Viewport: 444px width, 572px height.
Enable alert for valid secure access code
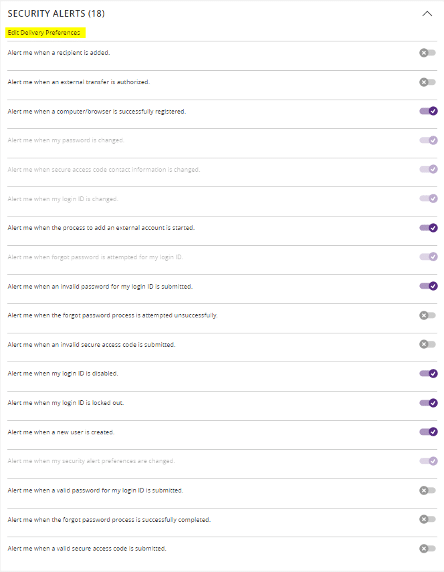[428, 548]
